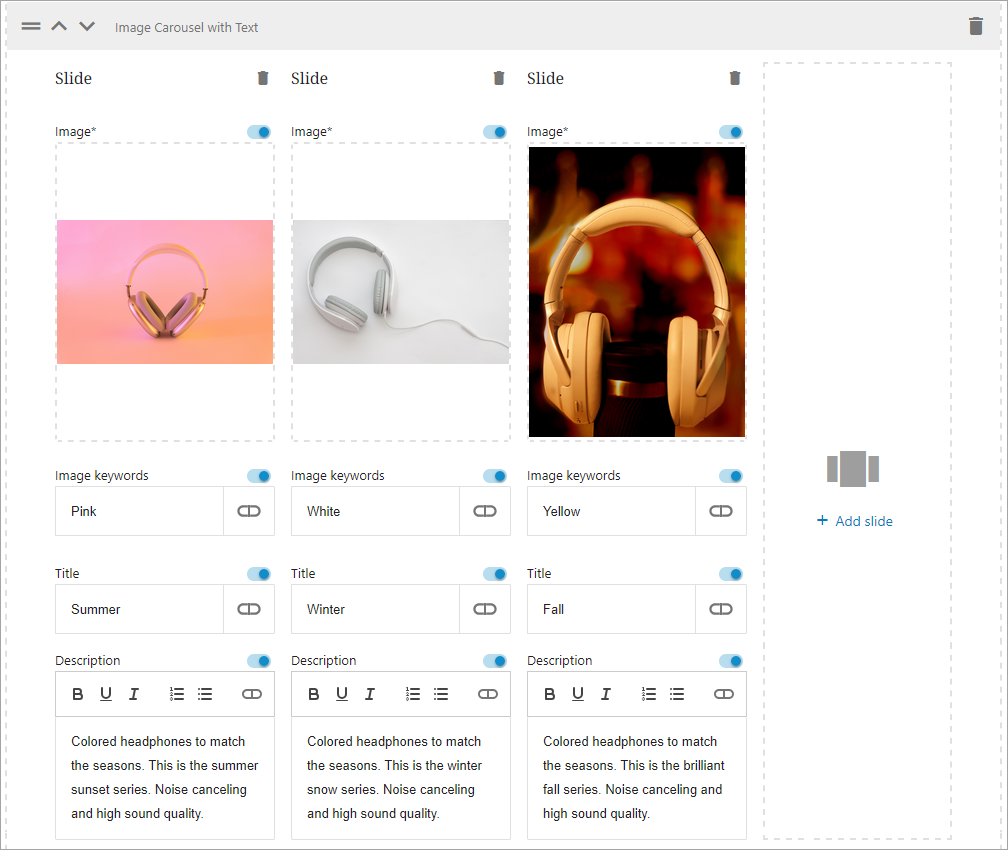Click the Winter slide description text area
1008x850 pixels.
pyautogui.click(x=400, y=777)
